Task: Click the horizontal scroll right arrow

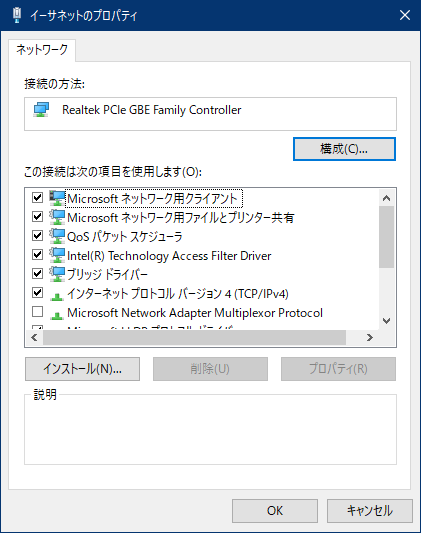Action: (370, 338)
